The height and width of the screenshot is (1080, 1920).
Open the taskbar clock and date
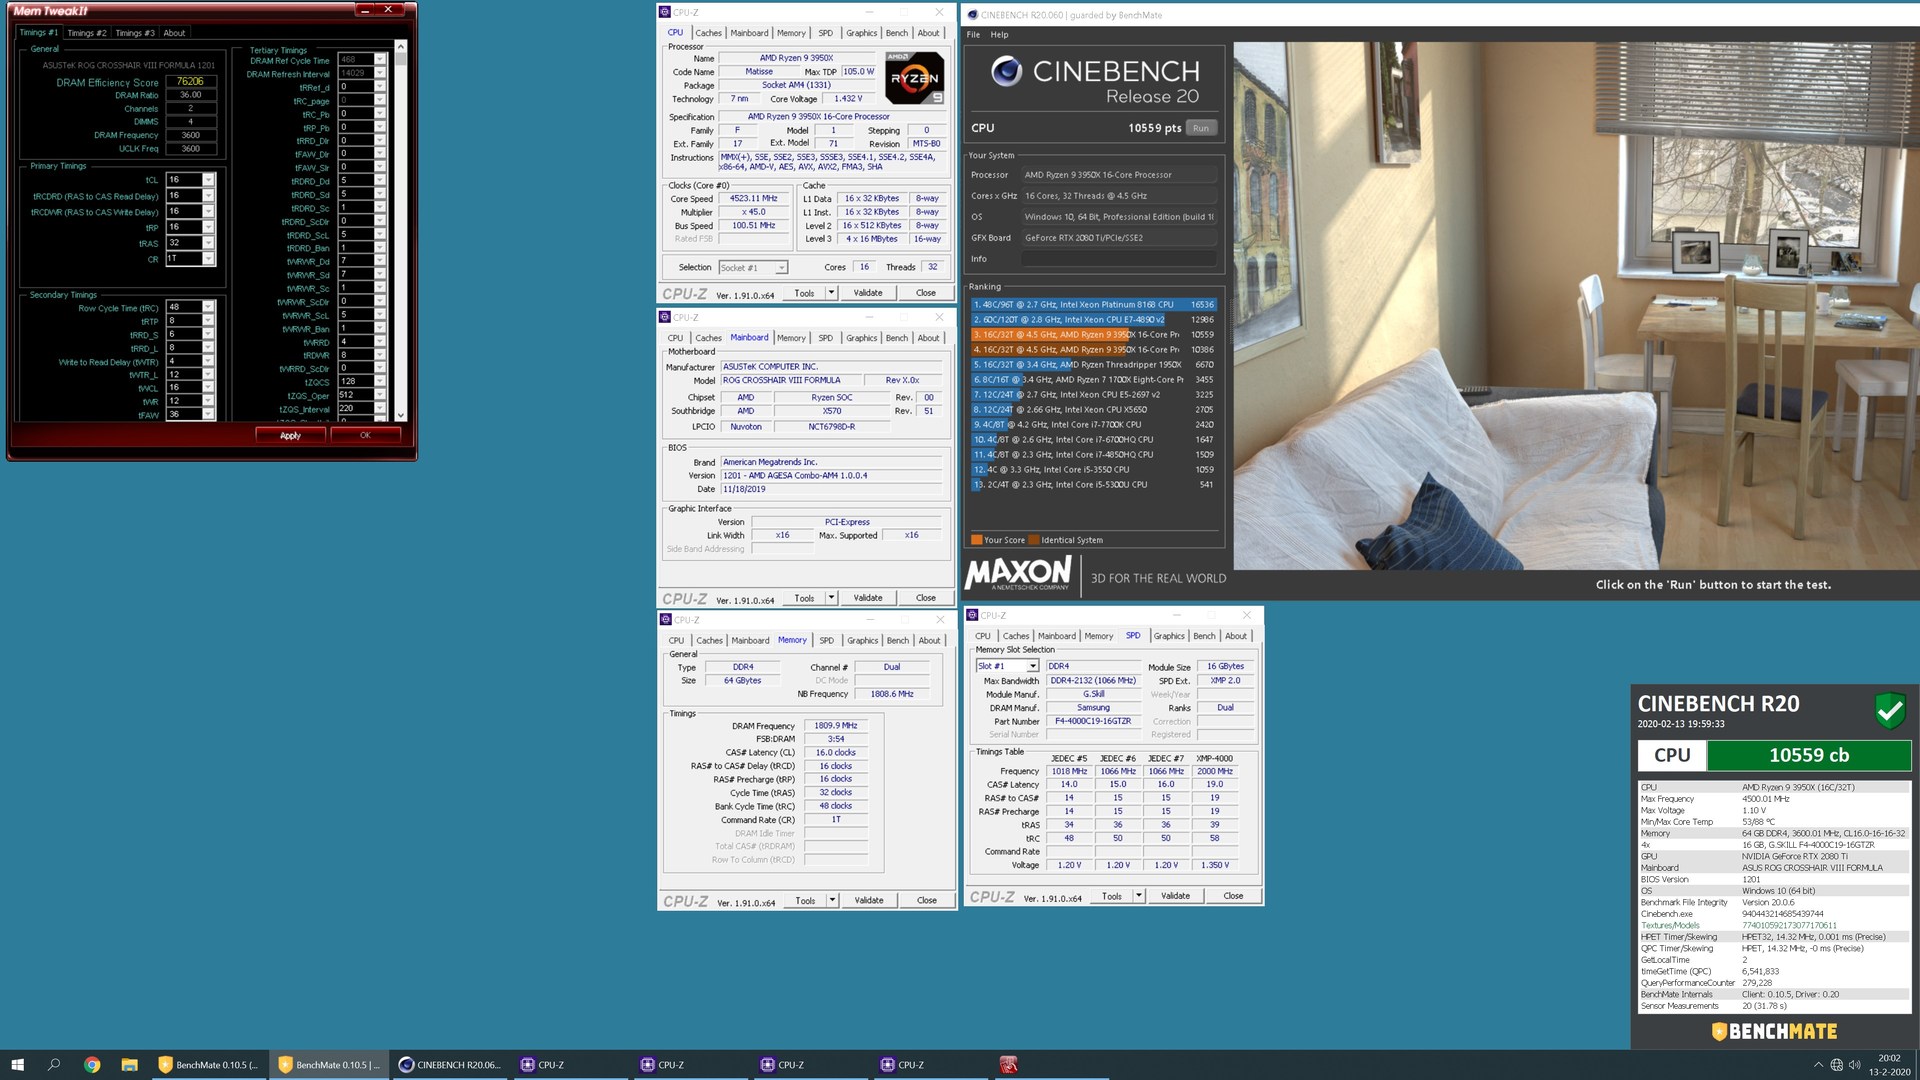(x=1889, y=1064)
